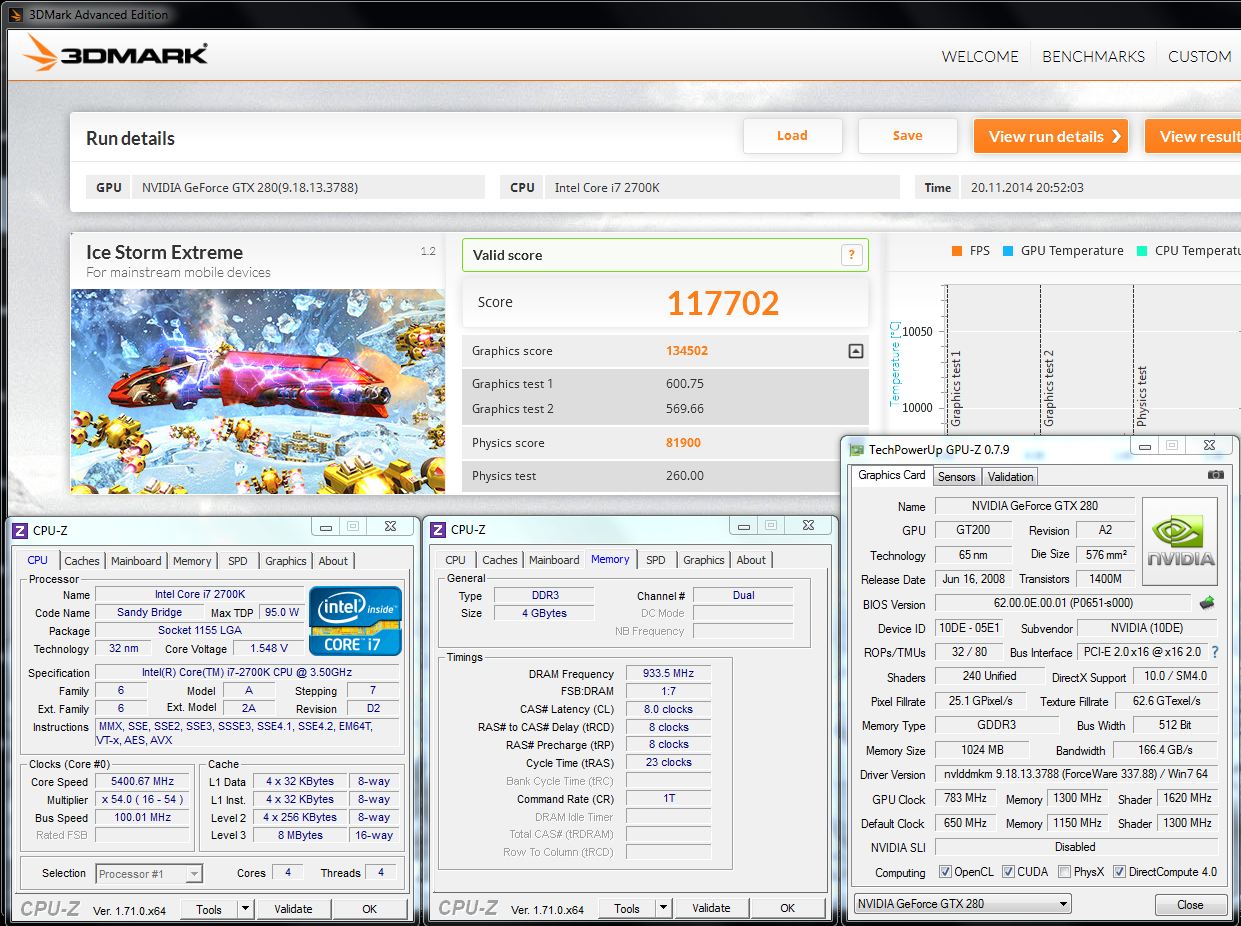
Task: Switch to SPD tab in left CPU-Z
Action: [x=237, y=561]
